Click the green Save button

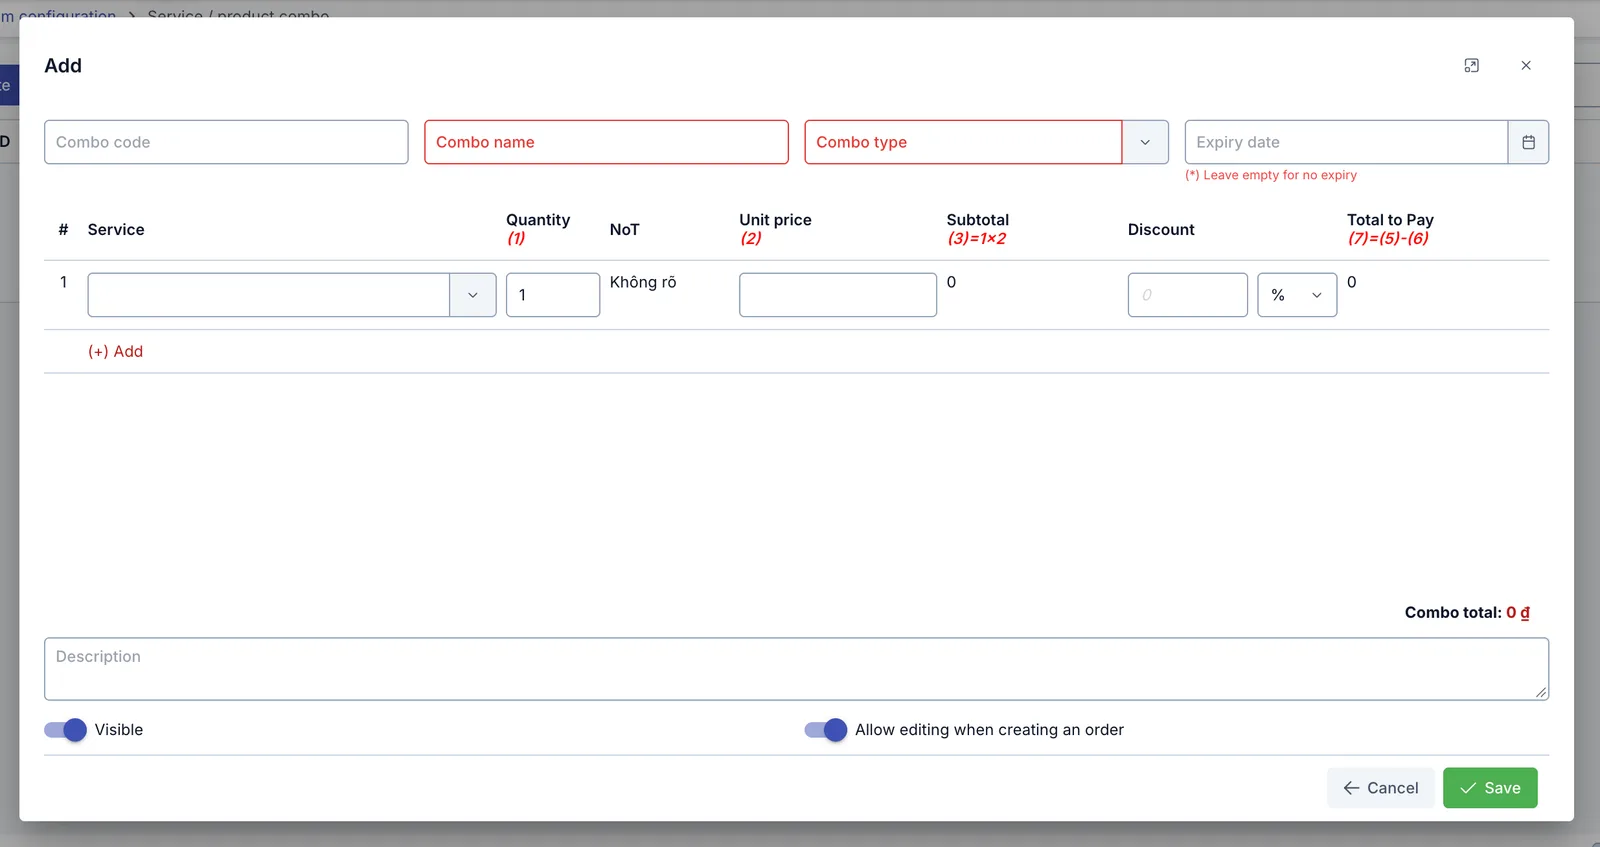1490,788
